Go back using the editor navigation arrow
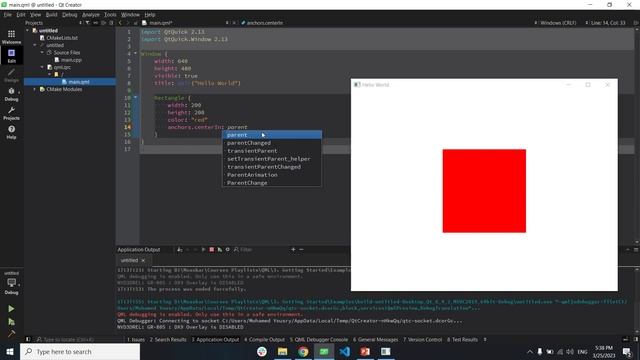Viewport: 640px width, 360px height. pos(120,23)
